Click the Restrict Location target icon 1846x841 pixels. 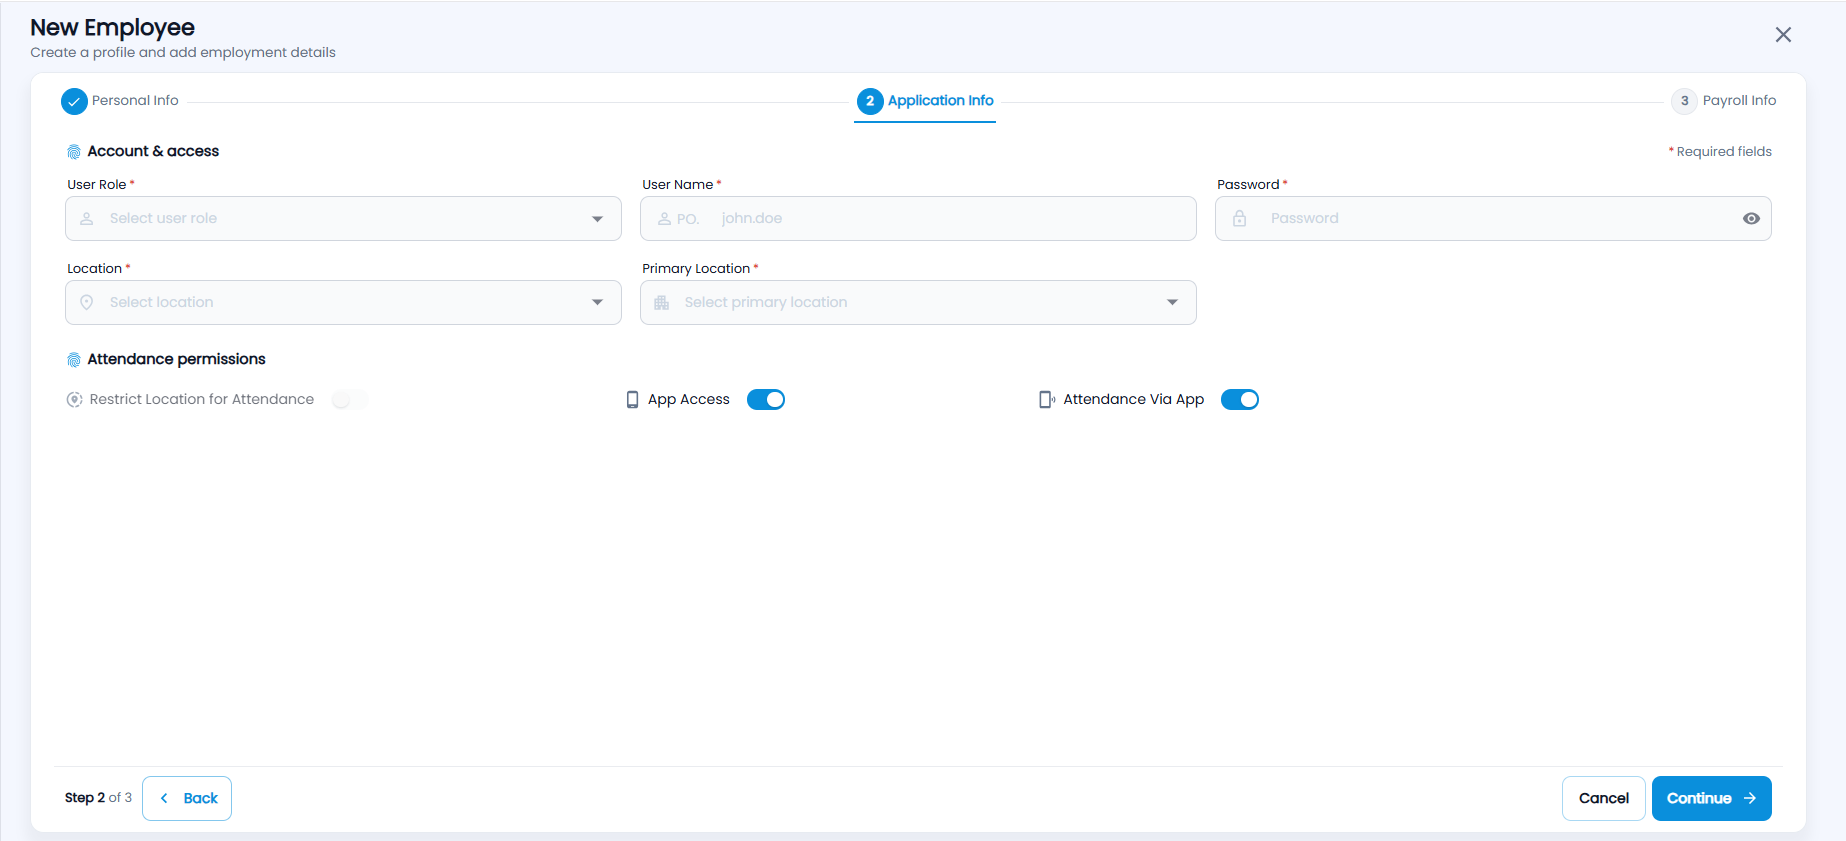coord(74,399)
